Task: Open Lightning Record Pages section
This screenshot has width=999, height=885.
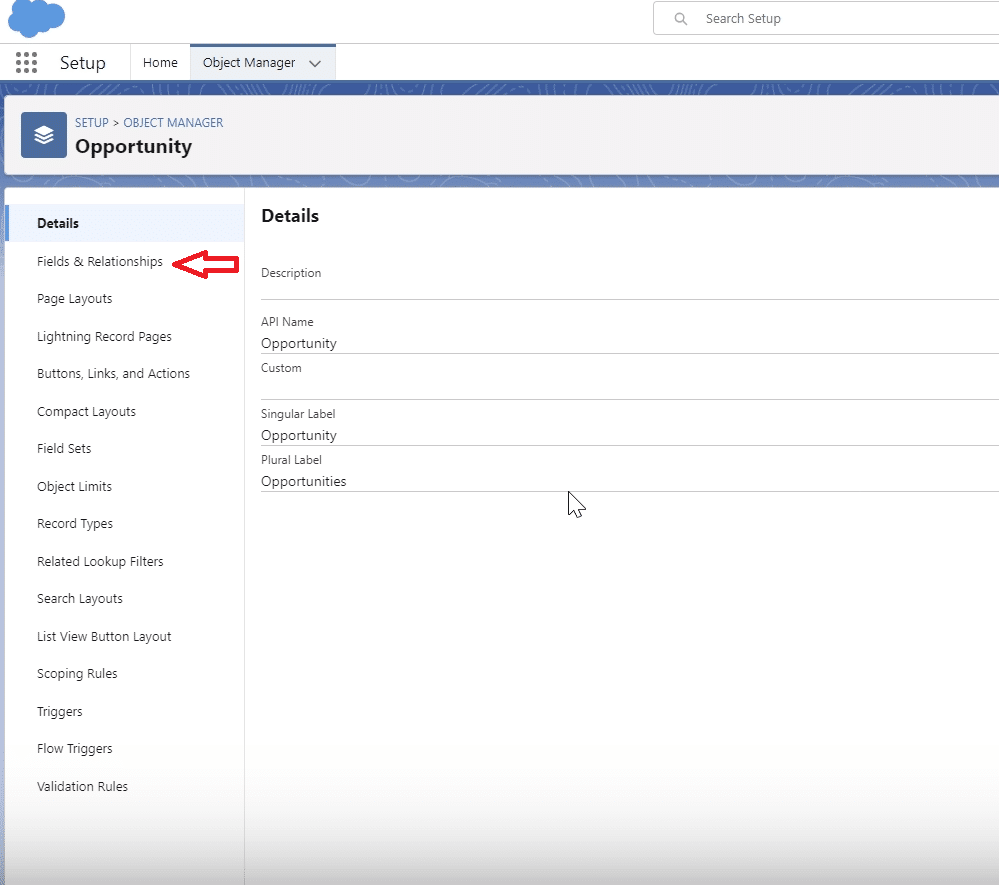Action: click(104, 336)
